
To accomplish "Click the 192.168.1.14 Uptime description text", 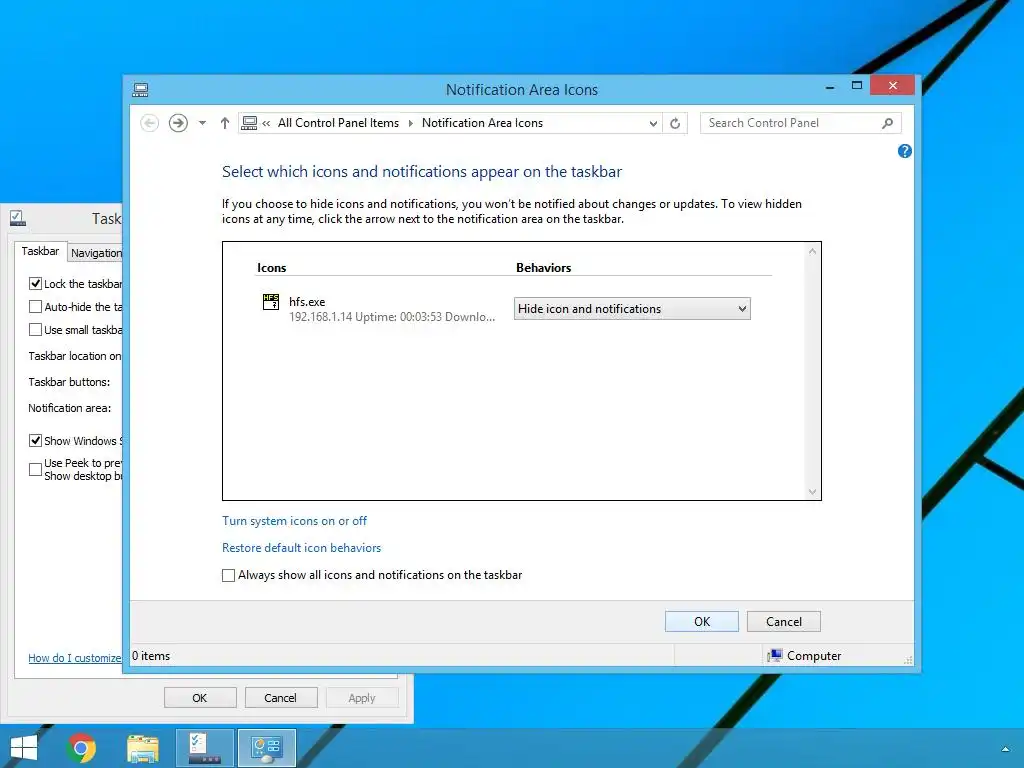I will 392,317.
